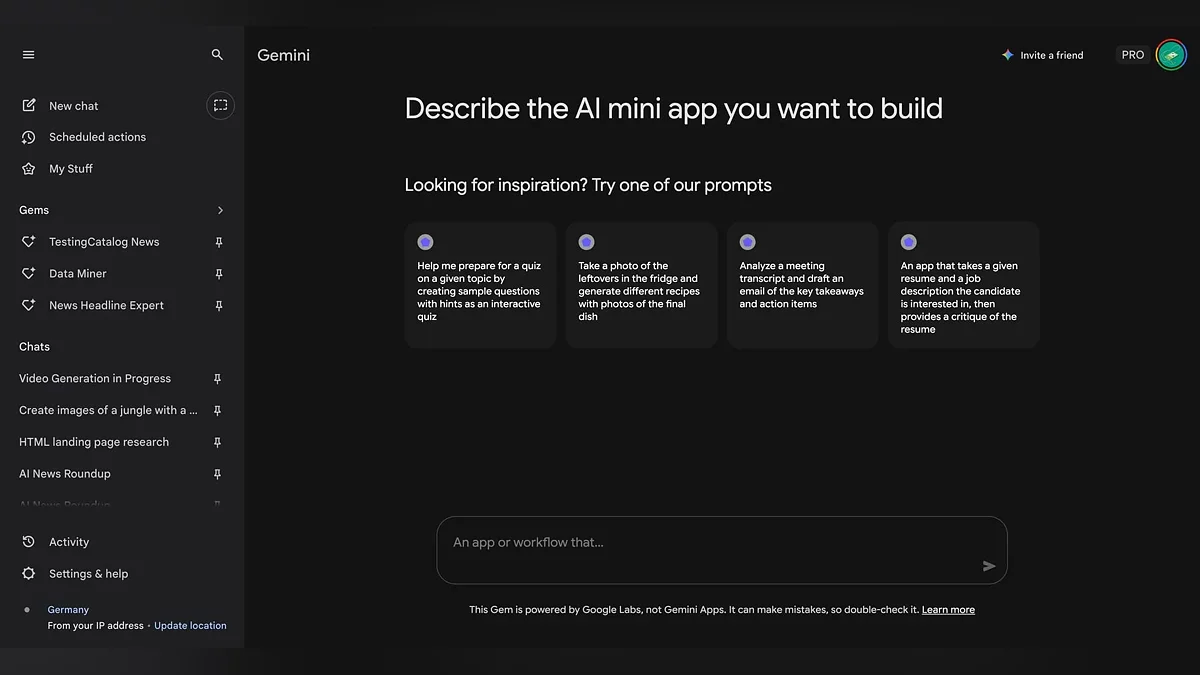Click the Chats section heading
Screen dimensions: 1200x675
tap(34, 347)
